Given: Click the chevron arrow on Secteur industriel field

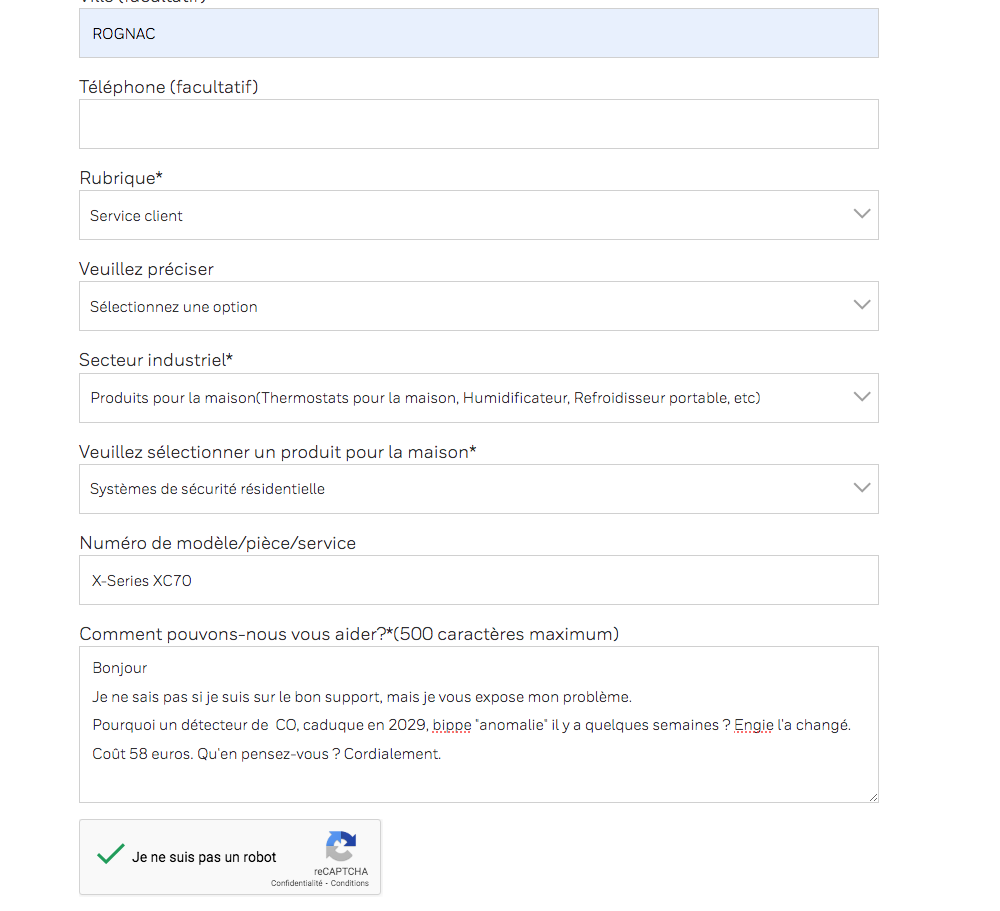Looking at the screenshot, I should coord(862,397).
